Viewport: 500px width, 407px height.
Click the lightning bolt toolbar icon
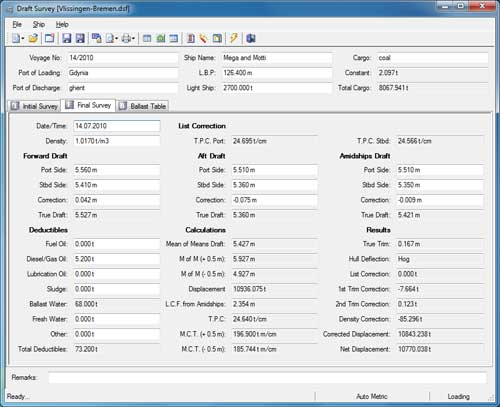pos(234,38)
